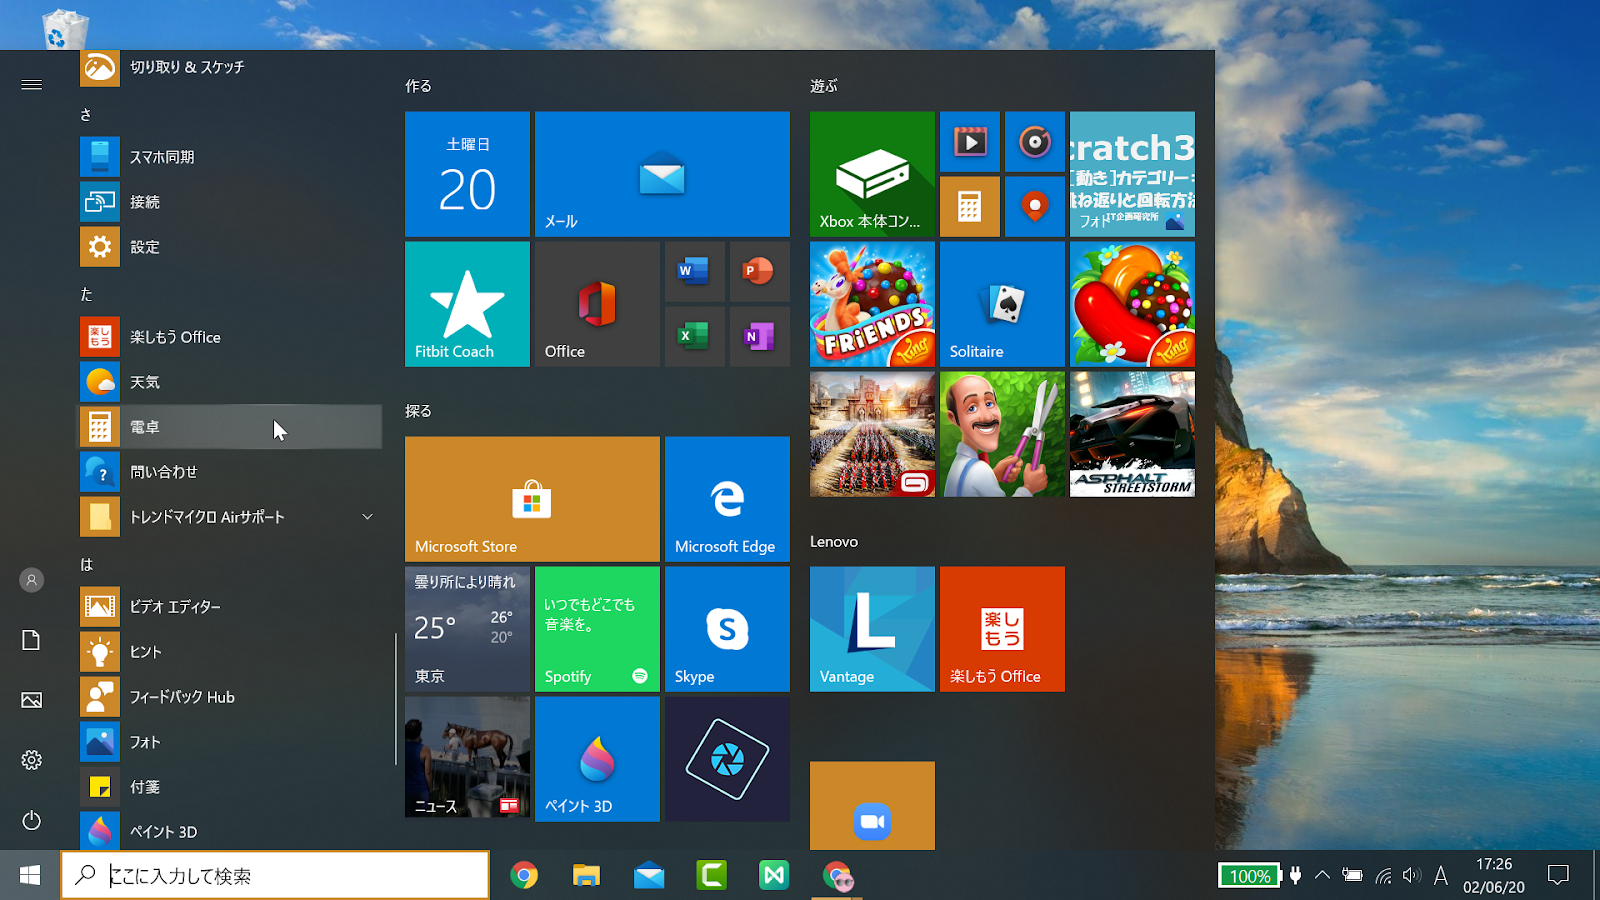Viewport: 1600px width, 900px height.
Task: Open the Pictures shortcut in Start sidebar
Action: 32,700
